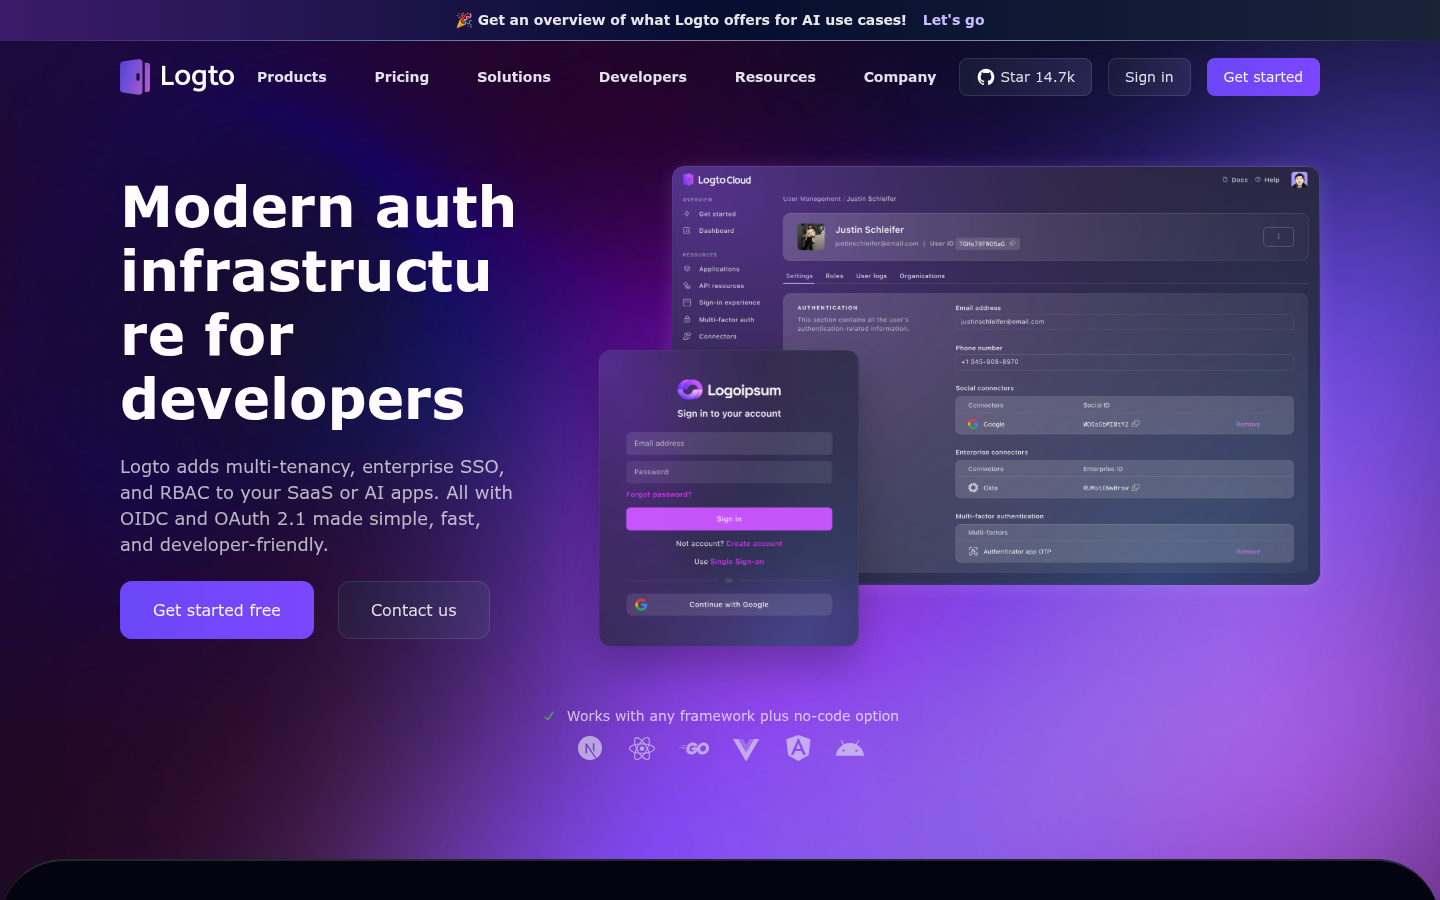
Task: Click the Logto logo in the header
Action: coord(177,77)
